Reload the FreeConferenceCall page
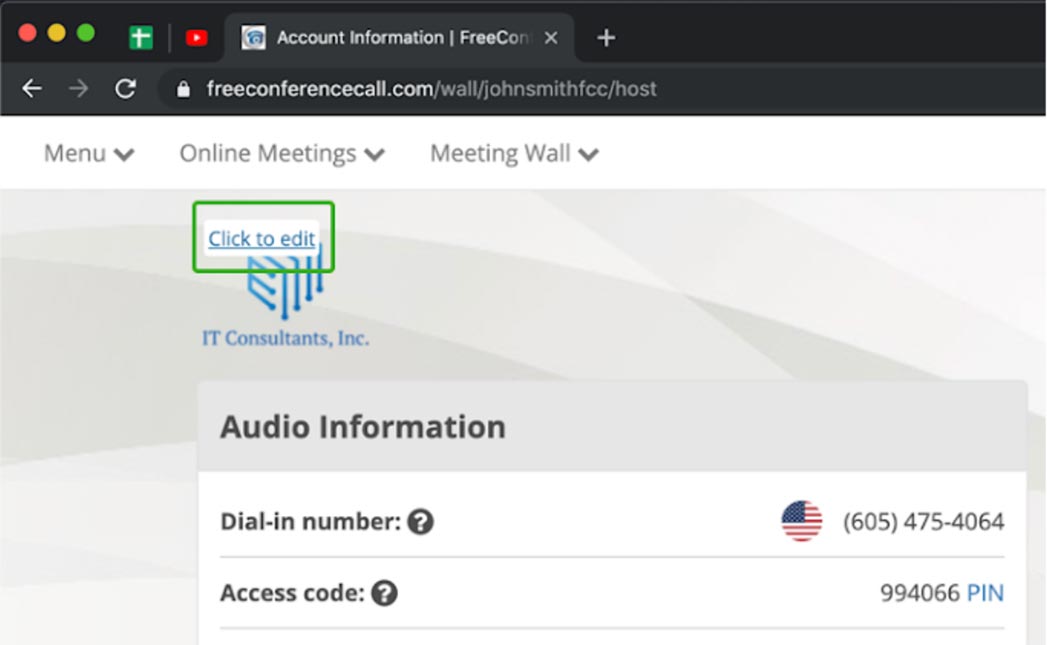 click(125, 89)
